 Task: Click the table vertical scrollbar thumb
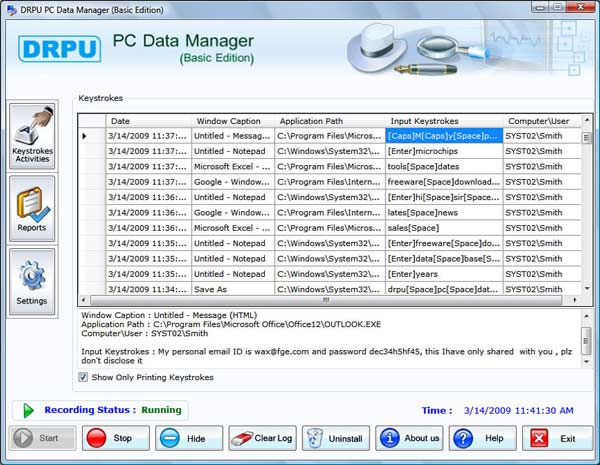pos(587,137)
